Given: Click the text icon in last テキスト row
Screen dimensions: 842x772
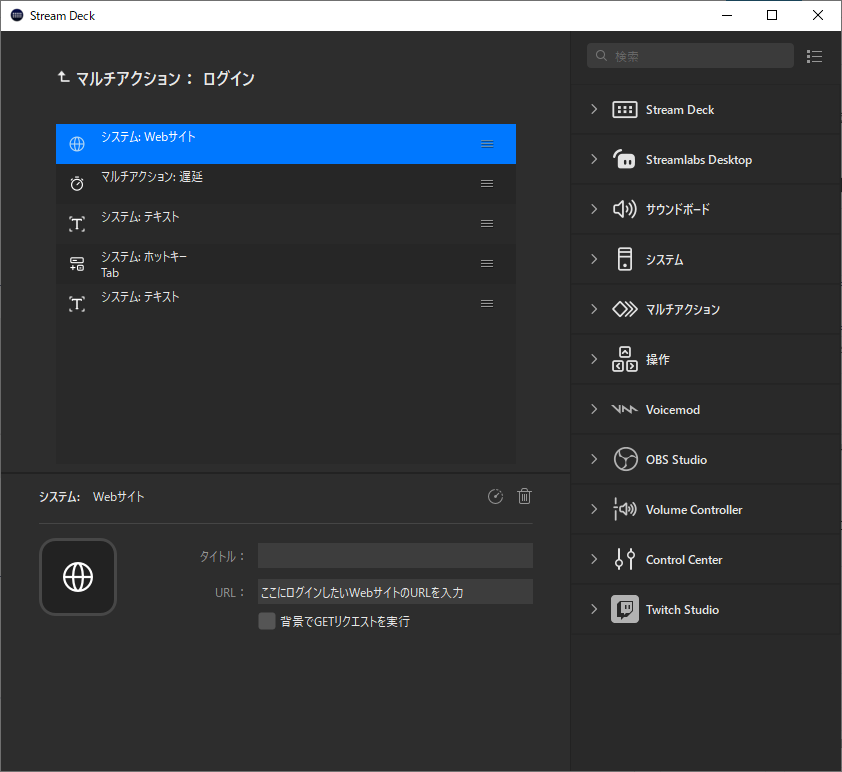Looking at the screenshot, I should click(77, 304).
